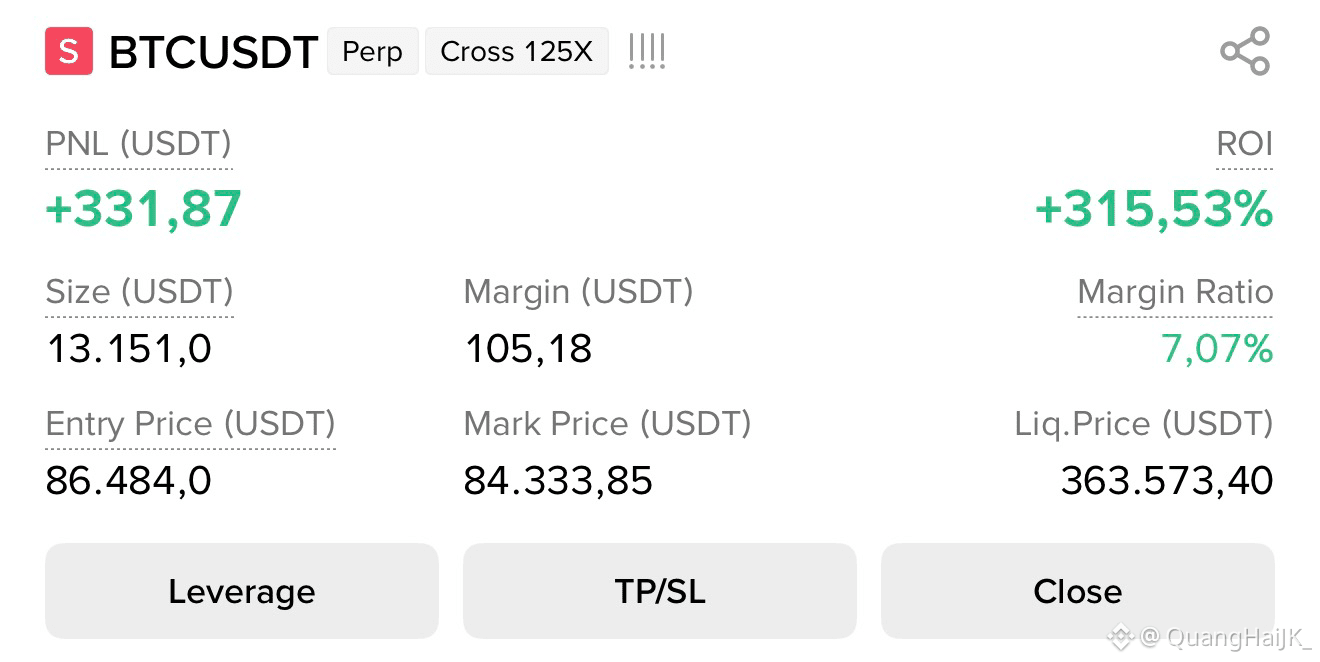Close the BTCUSDT position
Image resolution: width=1320 pixels, height=662 pixels.
[1078, 591]
